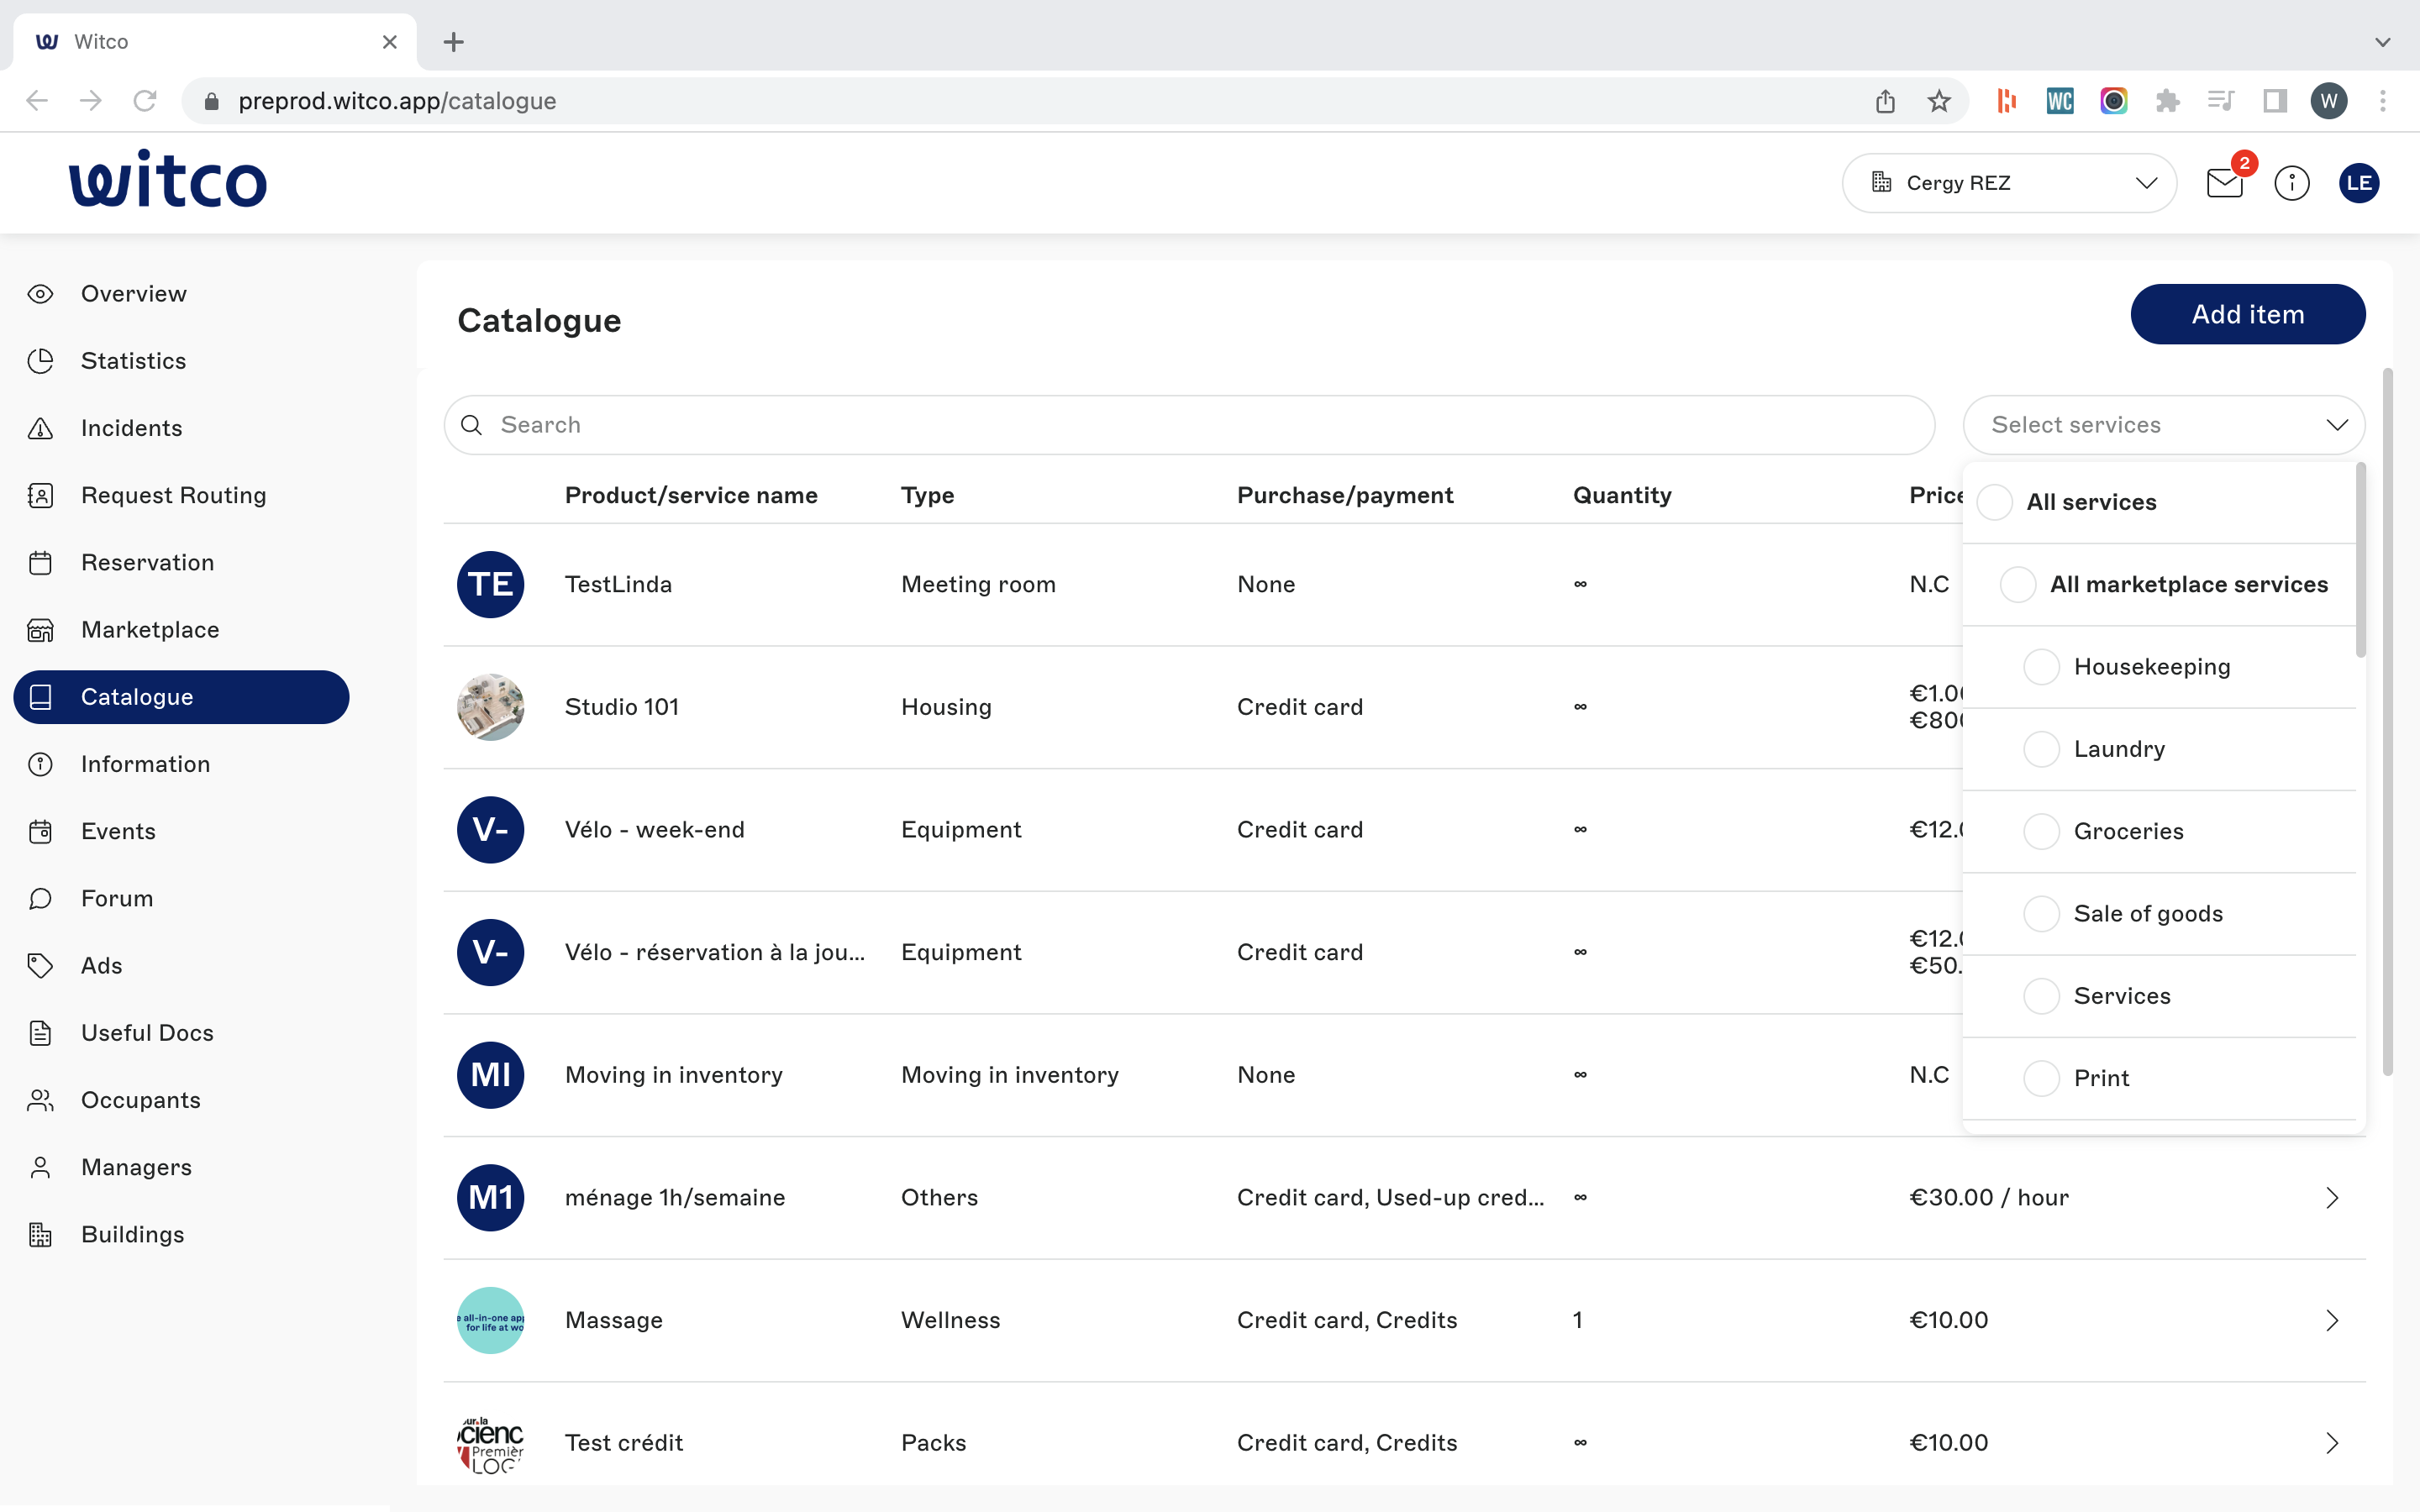Open Occupants from the sidebar
The image size is (2420, 1512).
pos(140,1100)
